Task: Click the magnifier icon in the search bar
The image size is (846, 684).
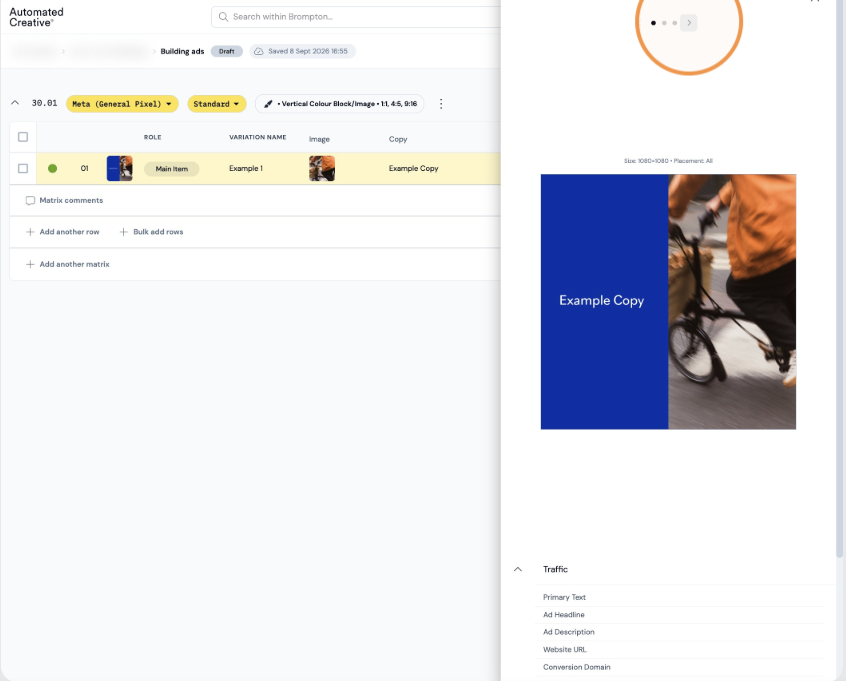Action: coord(223,17)
